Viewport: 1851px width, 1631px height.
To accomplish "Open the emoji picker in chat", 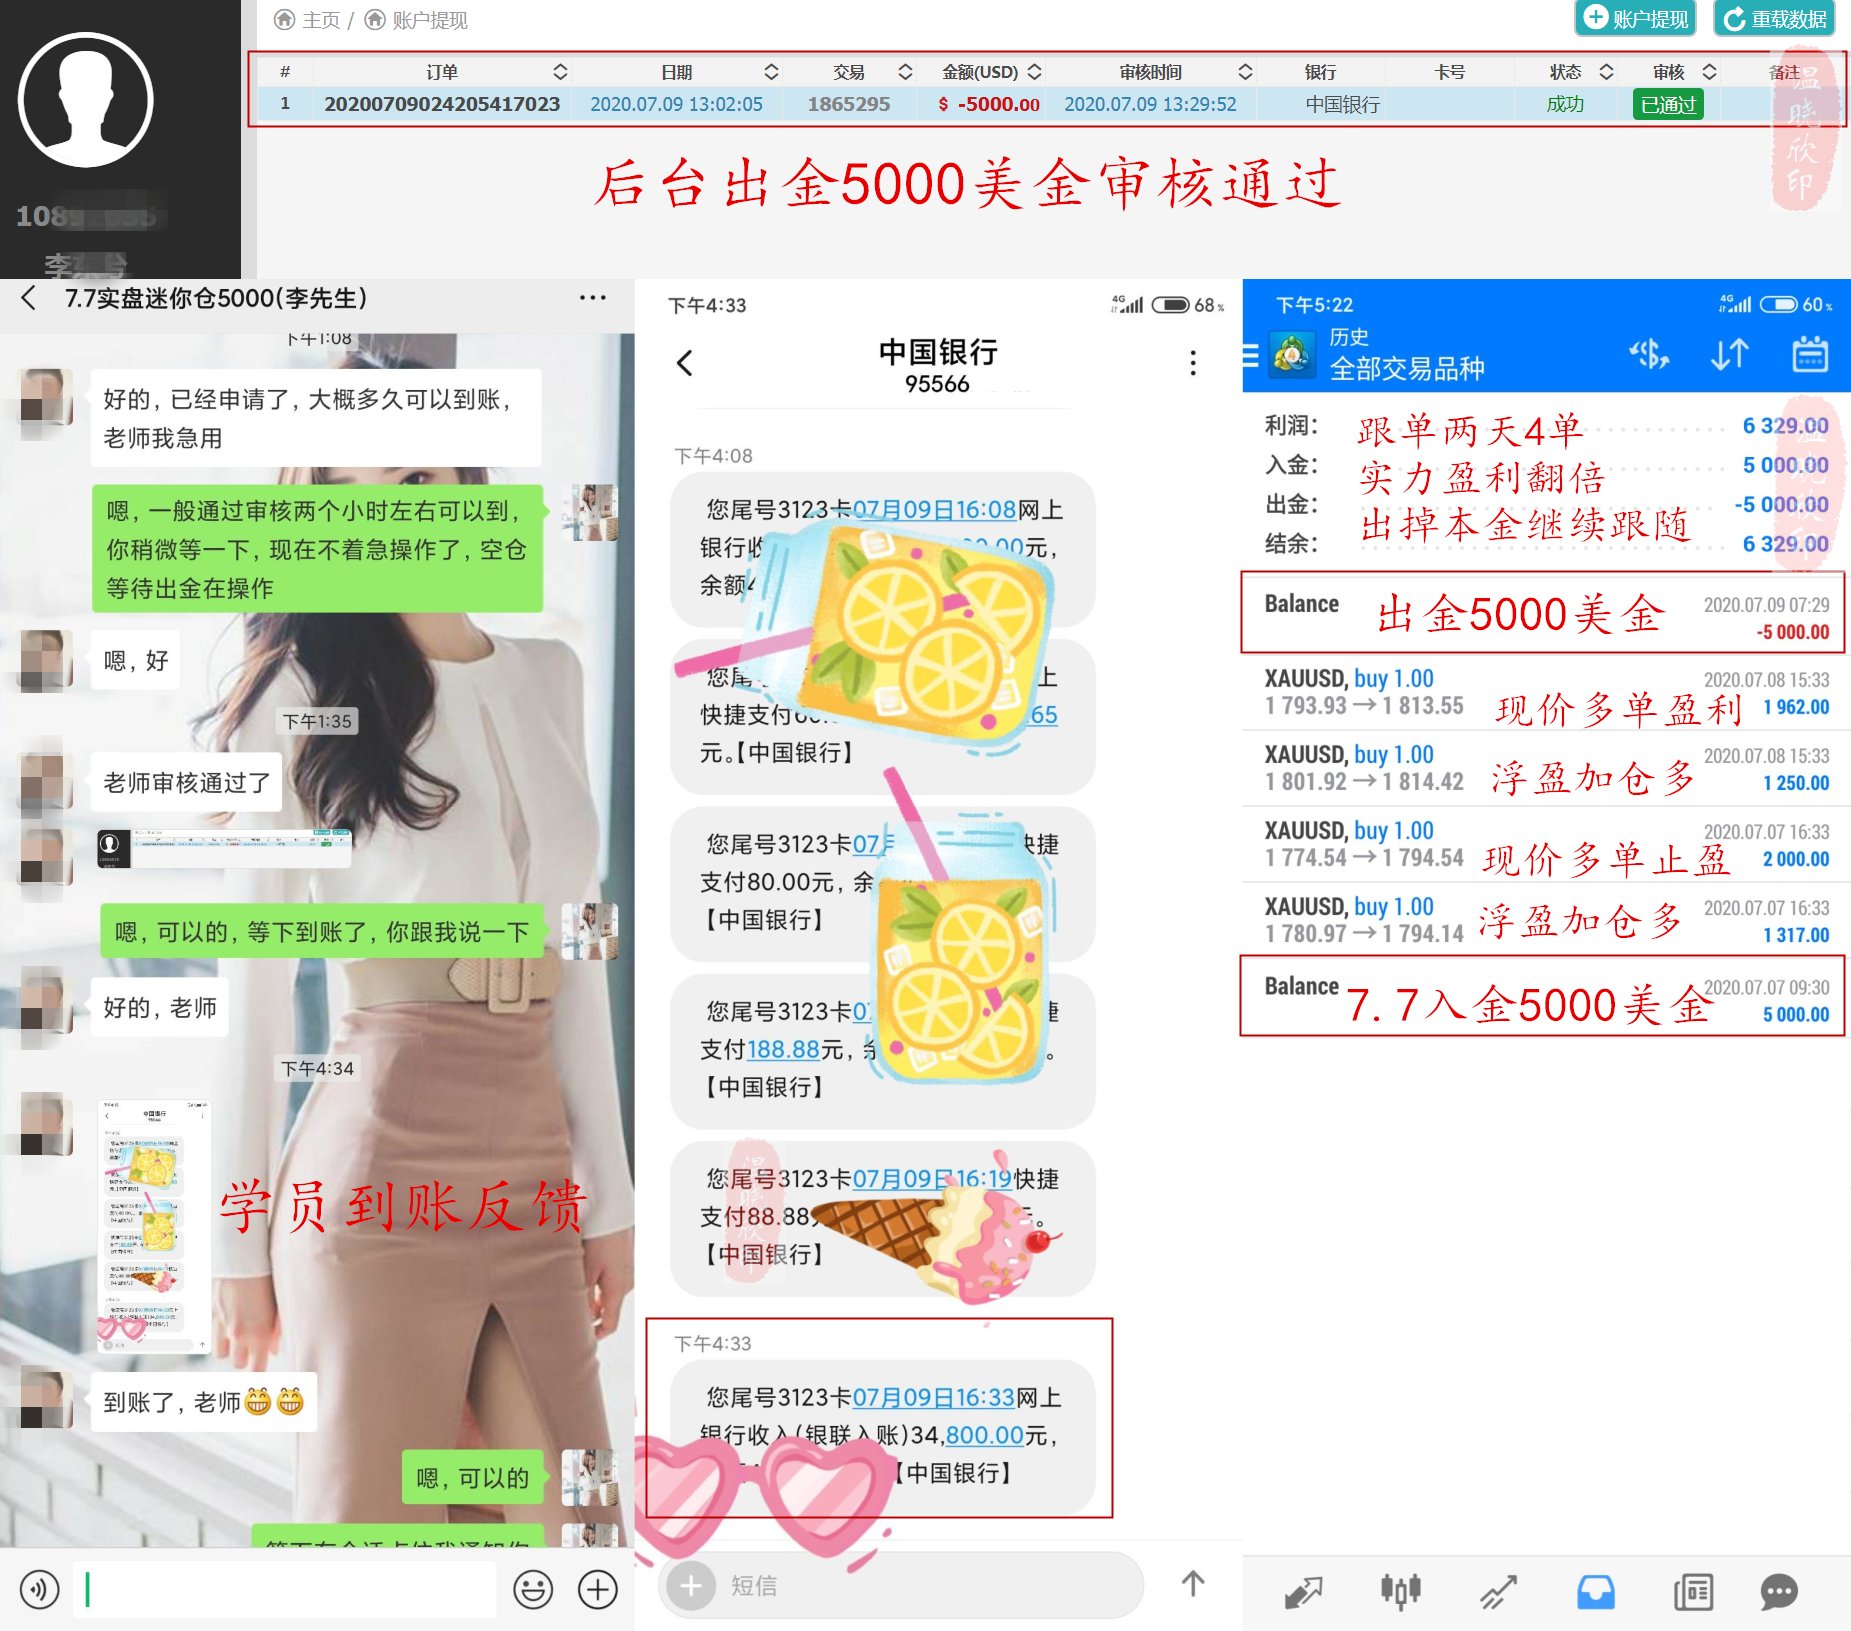I will click(533, 1589).
